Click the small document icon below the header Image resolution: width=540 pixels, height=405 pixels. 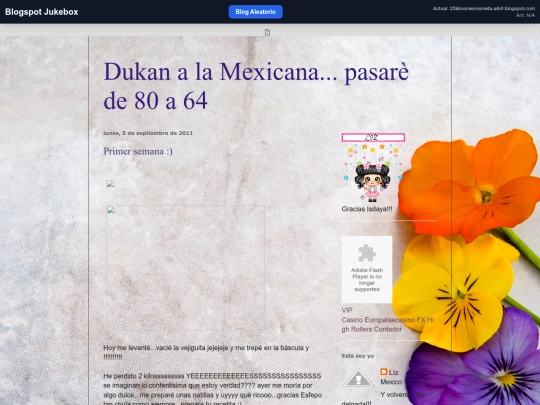267,32
